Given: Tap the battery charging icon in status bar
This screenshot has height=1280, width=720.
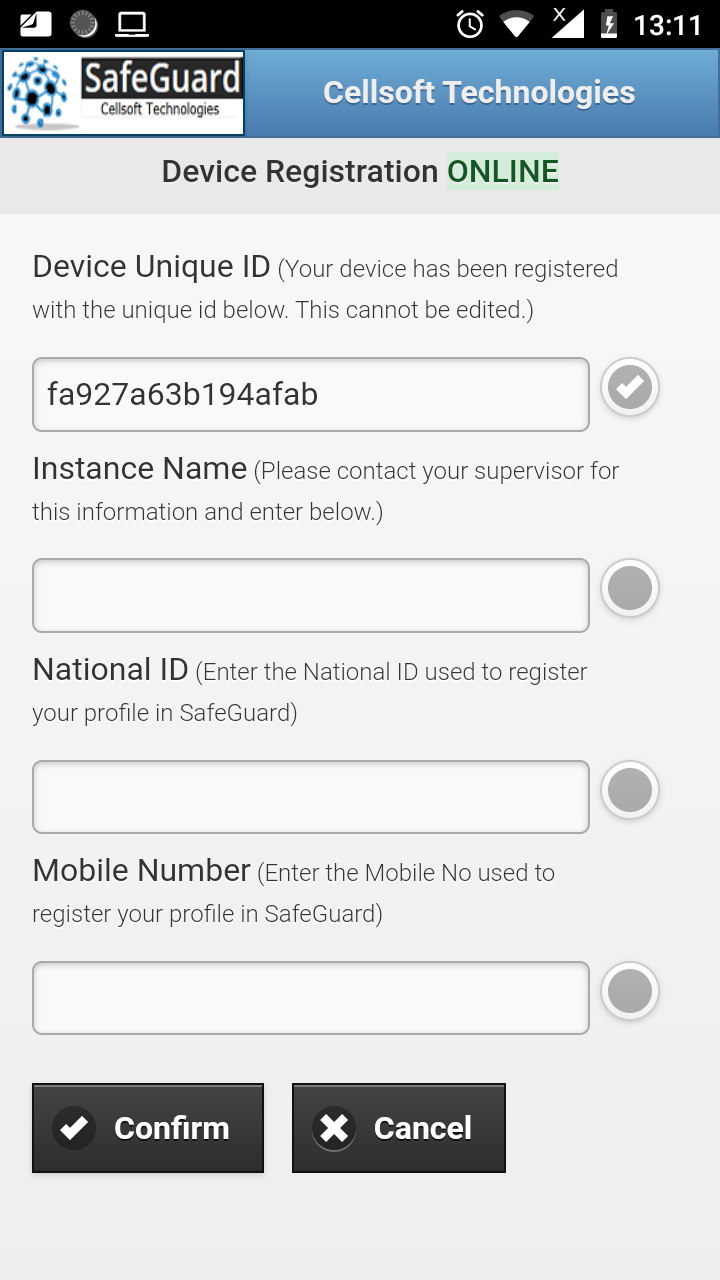Looking at the screenshot, I should coord(608,24).
